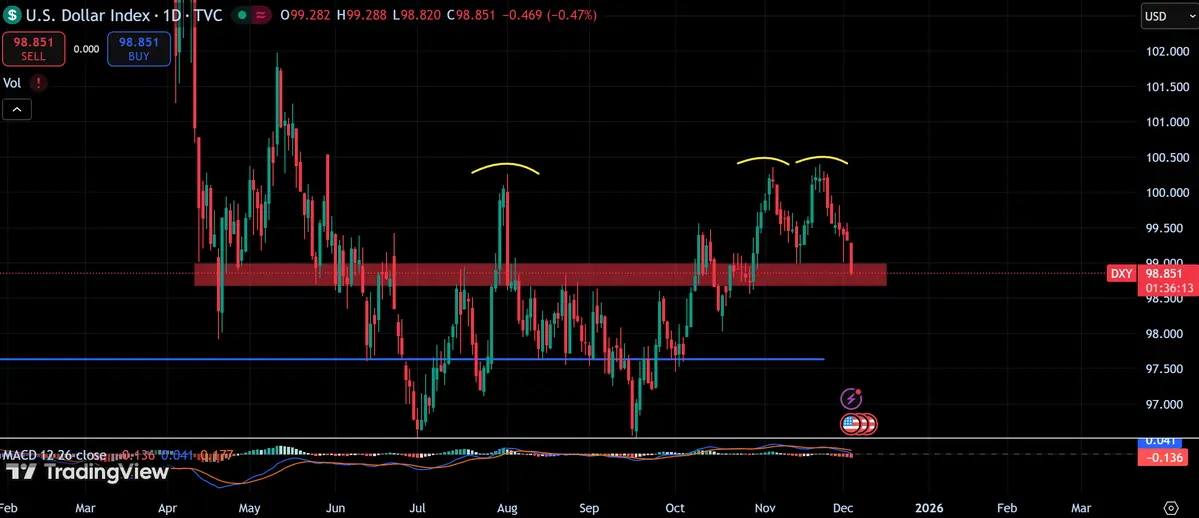The height and width of the screenshot is (518, 1199).
Task: Click the 99.500 price axis label
Action: (1166, 228)
